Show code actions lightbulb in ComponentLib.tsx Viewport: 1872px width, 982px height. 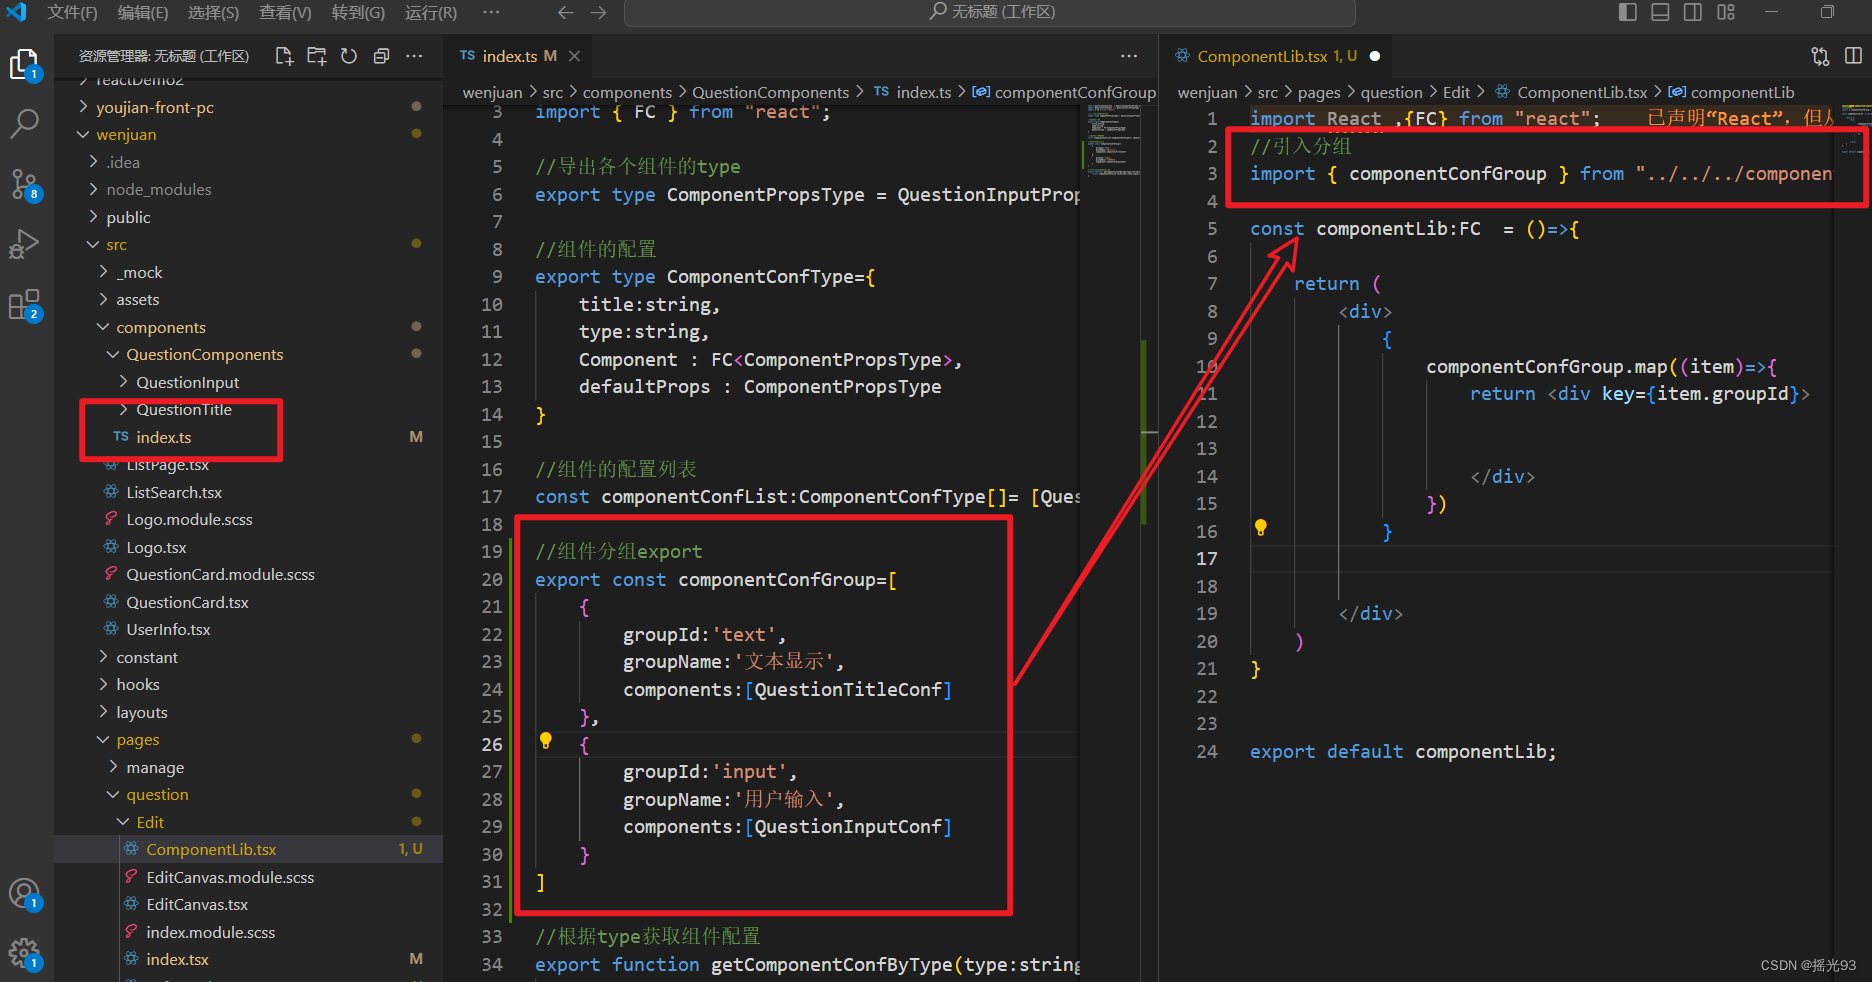pos(1261,528)
